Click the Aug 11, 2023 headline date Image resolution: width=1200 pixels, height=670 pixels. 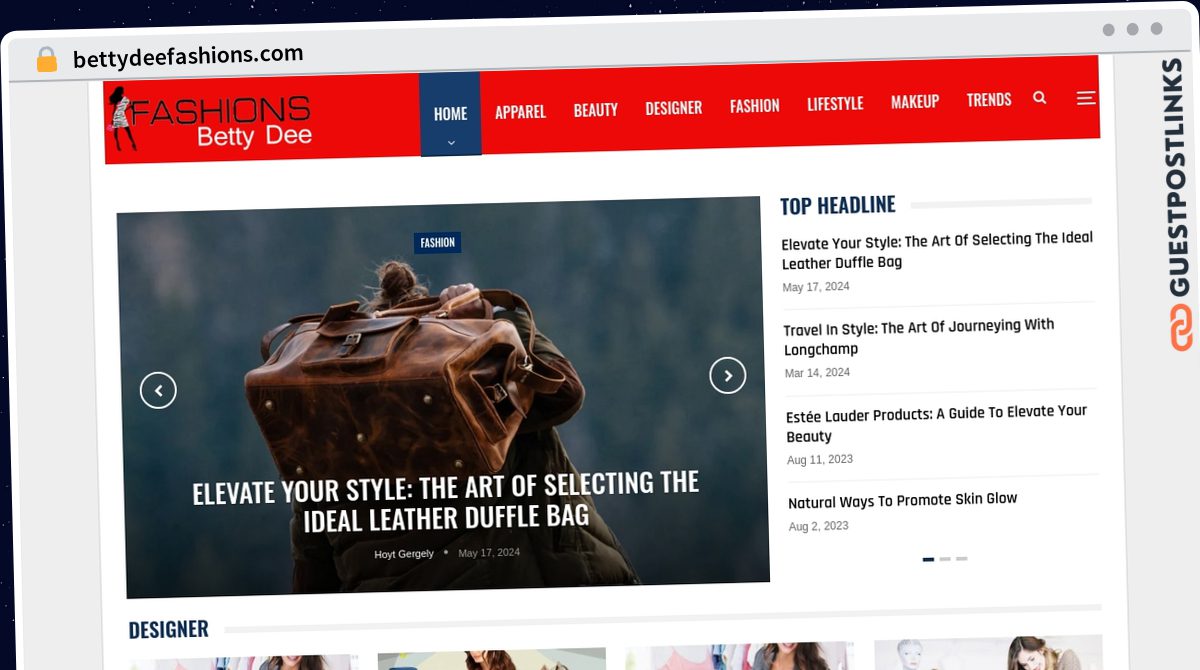820,460
